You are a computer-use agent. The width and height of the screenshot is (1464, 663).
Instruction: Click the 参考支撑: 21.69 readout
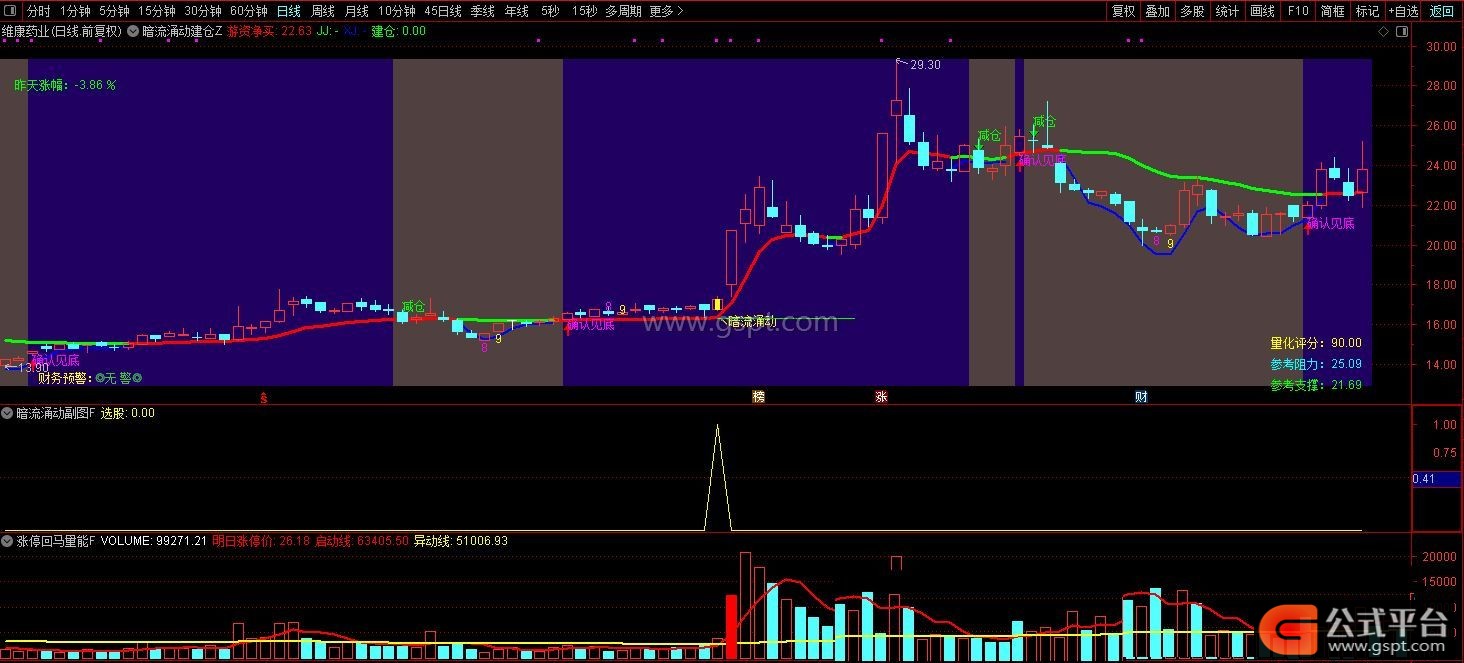1316,385
